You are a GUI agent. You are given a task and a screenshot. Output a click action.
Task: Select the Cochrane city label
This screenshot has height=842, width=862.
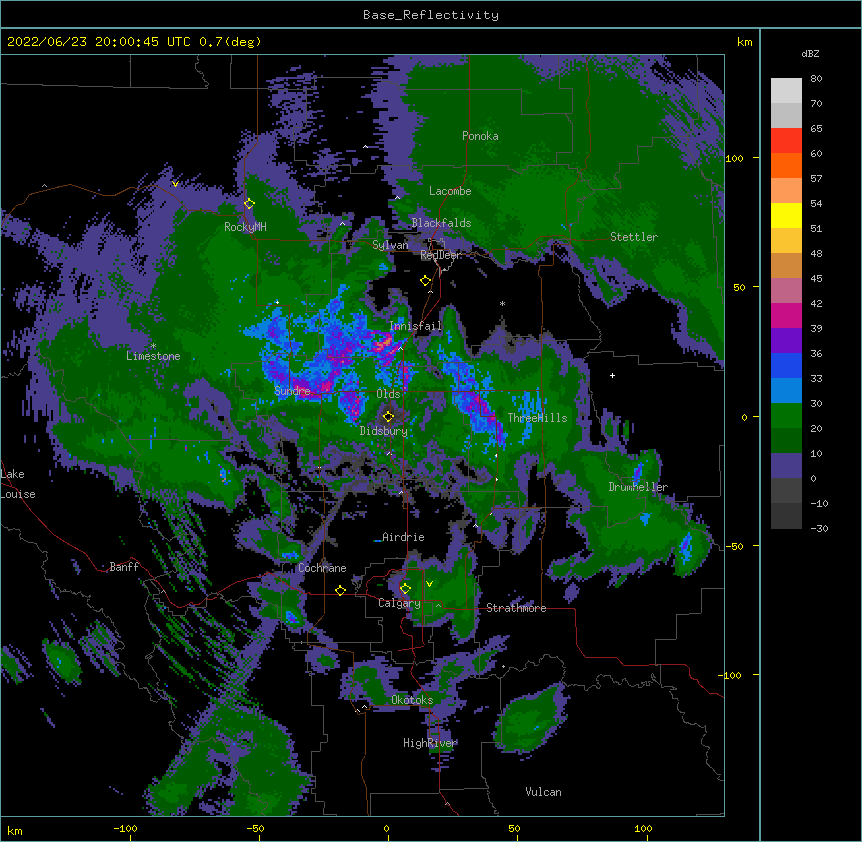click(322, 568)
